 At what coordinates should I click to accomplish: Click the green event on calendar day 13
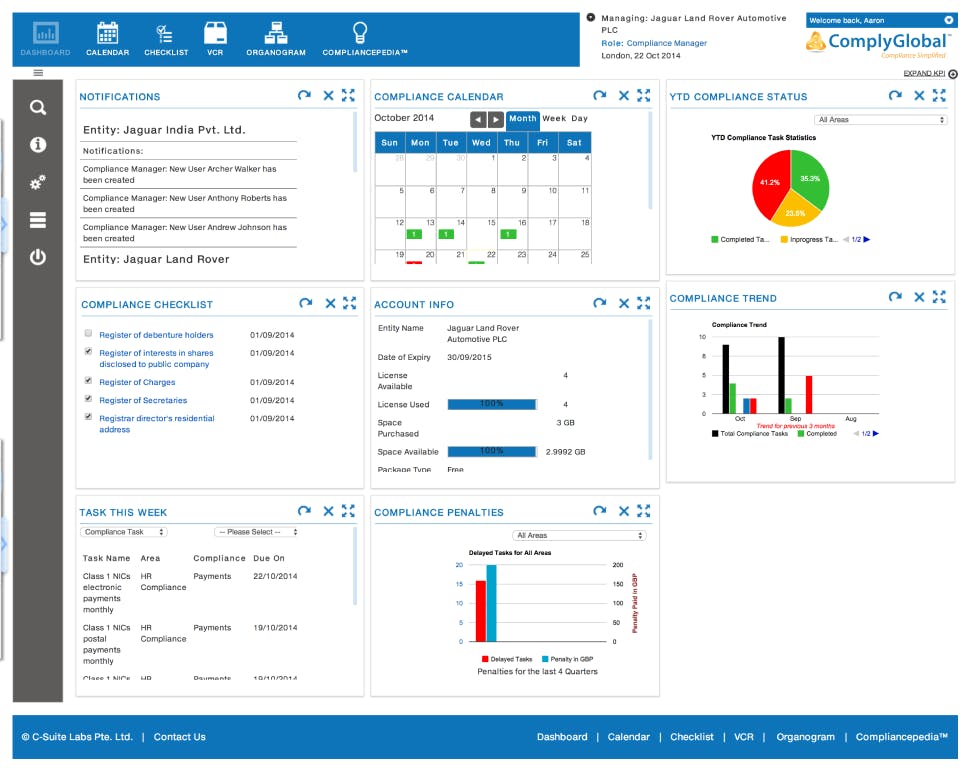pyautogui.click(x=414, y=234)
